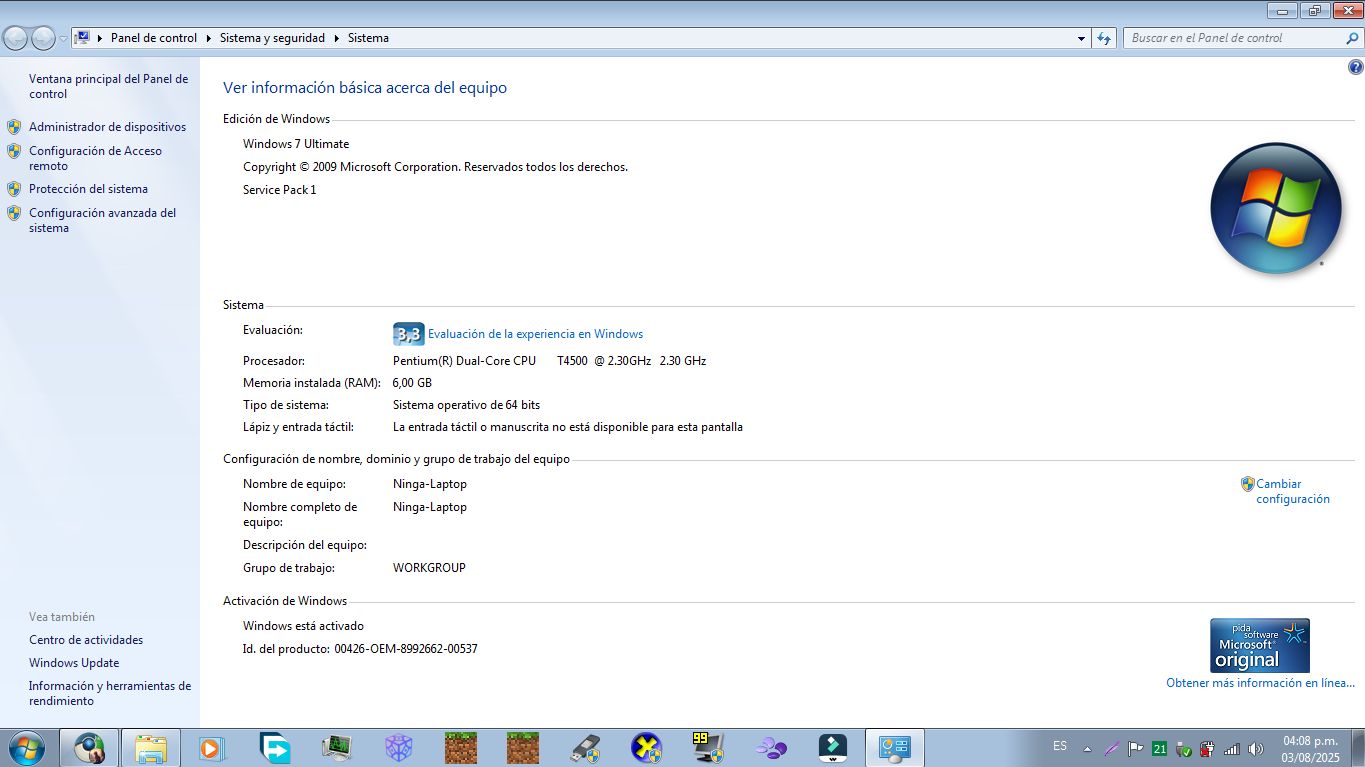Click Ninga-Laptop in the Nombre de equipo row
Image resolution: width=1365 pixels, height=767 pixels.
pos(430,484)
